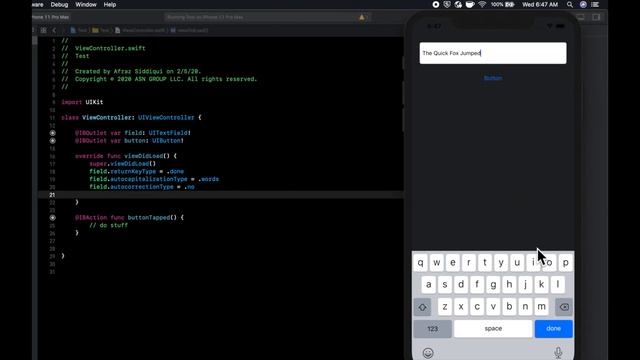Click the buttonTapped IBAction connection circle

(53, 218)
